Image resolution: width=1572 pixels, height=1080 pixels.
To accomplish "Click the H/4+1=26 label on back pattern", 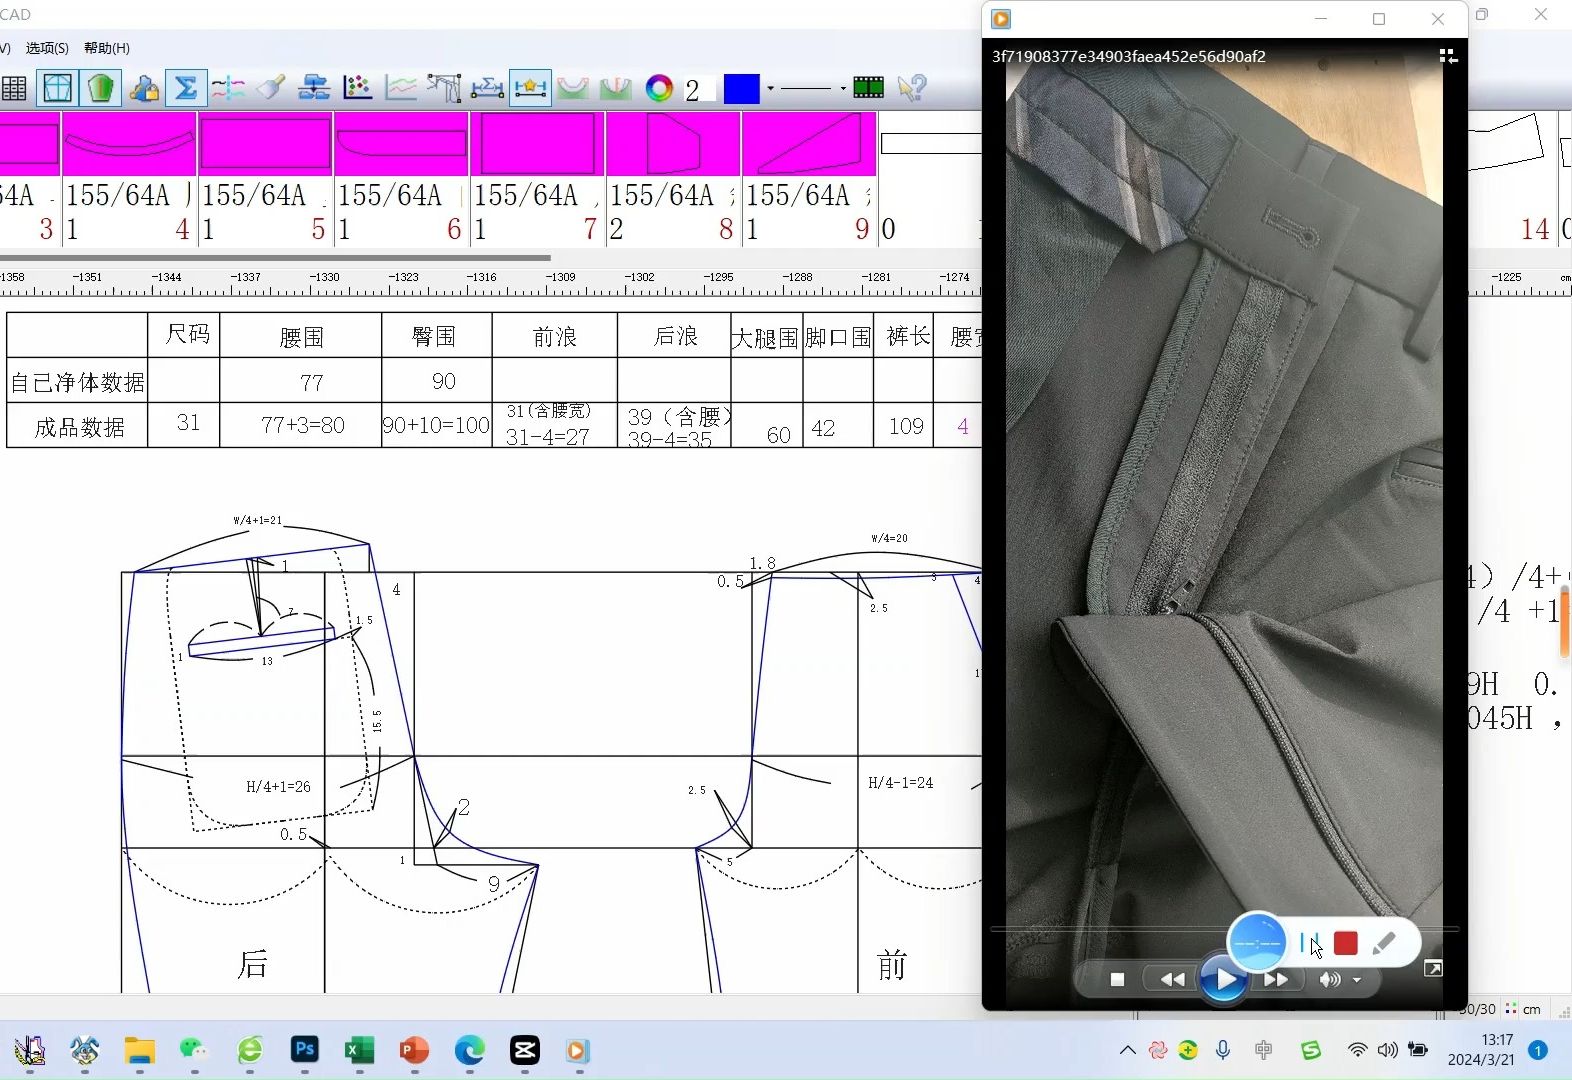I will click(x=278, y=787).
